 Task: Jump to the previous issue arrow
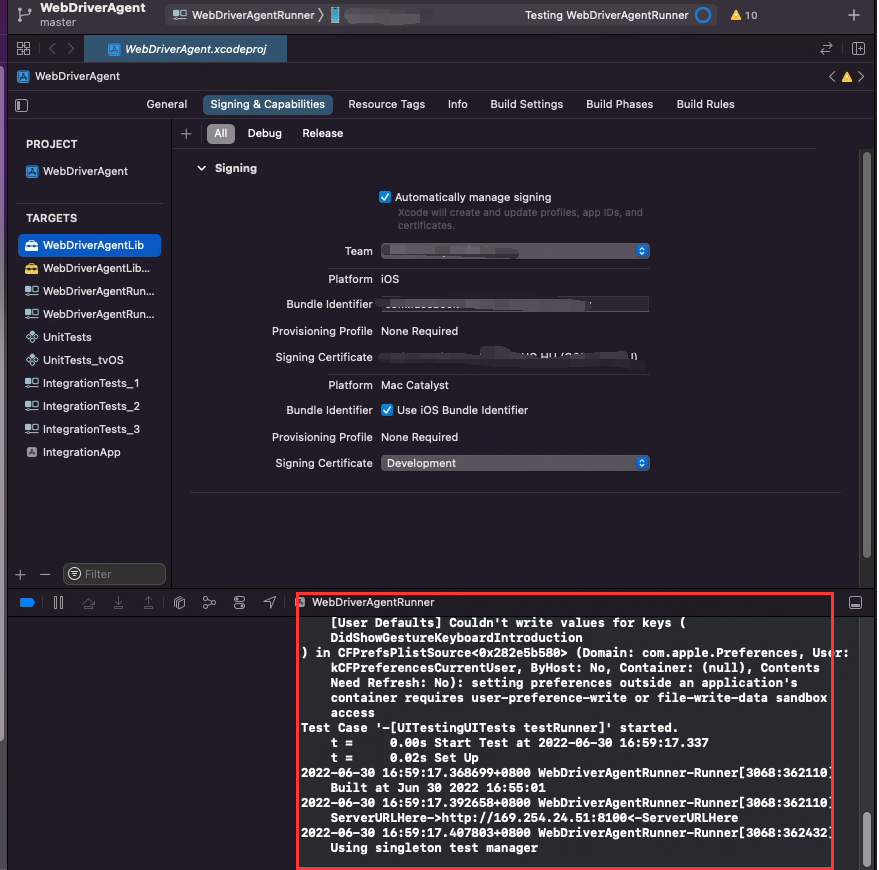click(832, 77)
